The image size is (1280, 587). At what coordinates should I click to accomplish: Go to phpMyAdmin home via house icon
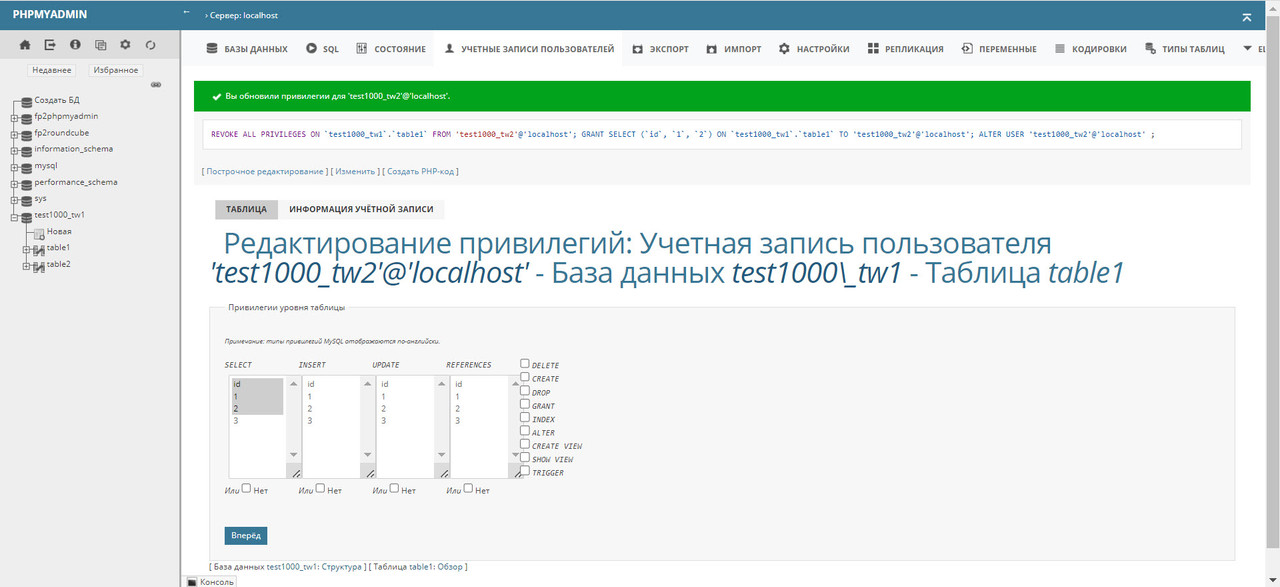tap(25, 45)
